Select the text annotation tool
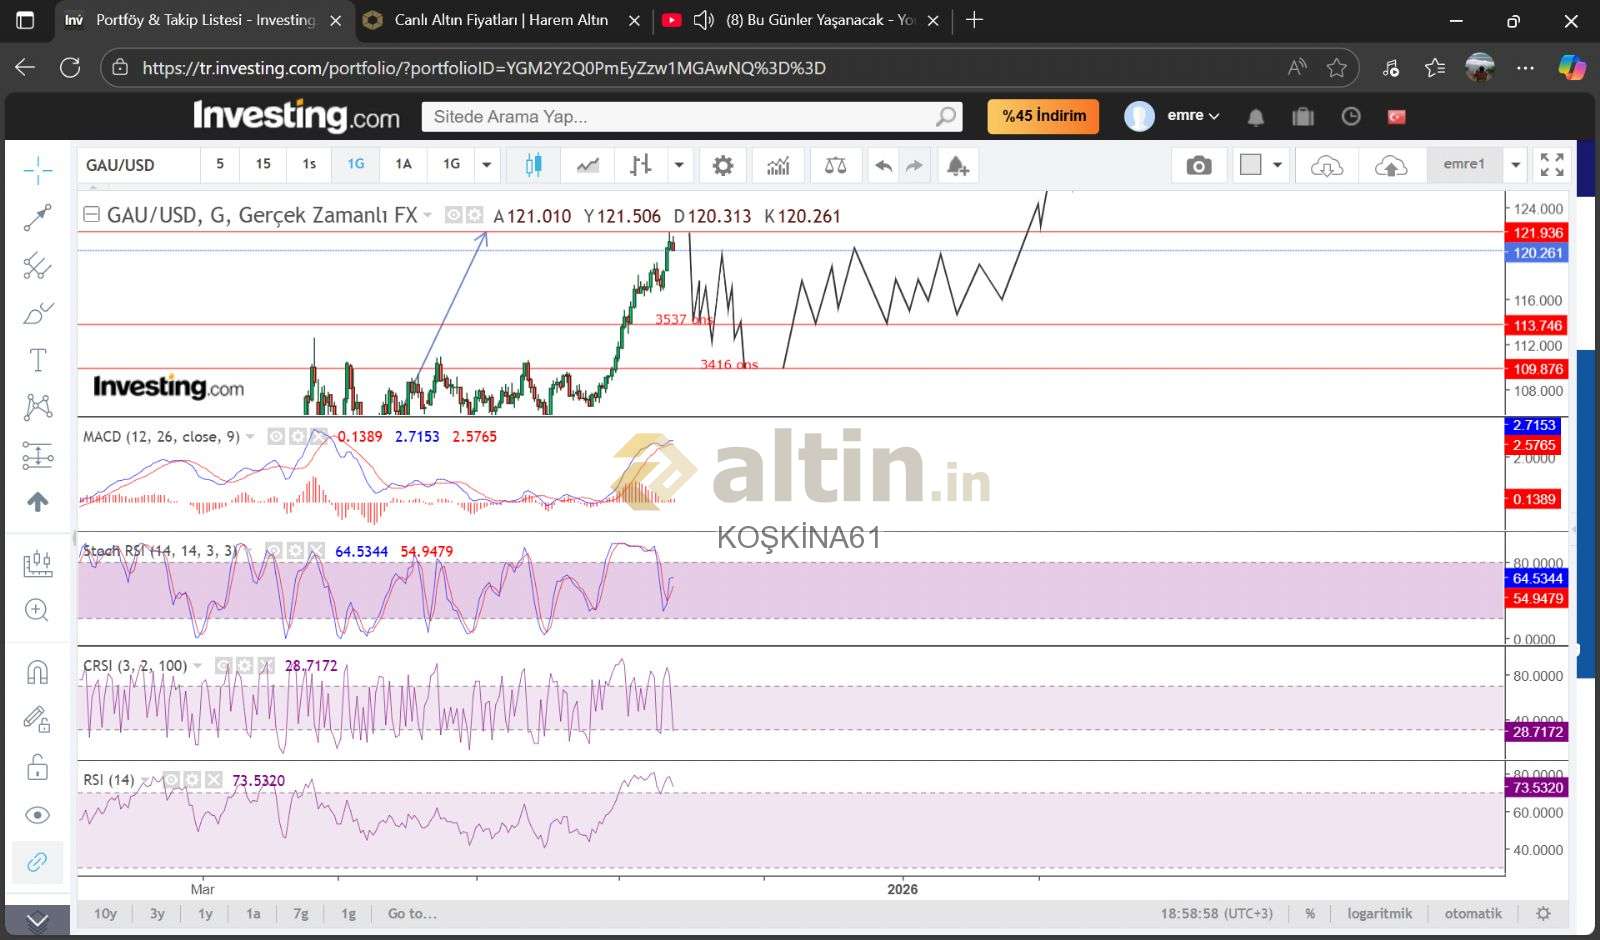The width and height of the screenshot is (1600, 940). [37, 360]
